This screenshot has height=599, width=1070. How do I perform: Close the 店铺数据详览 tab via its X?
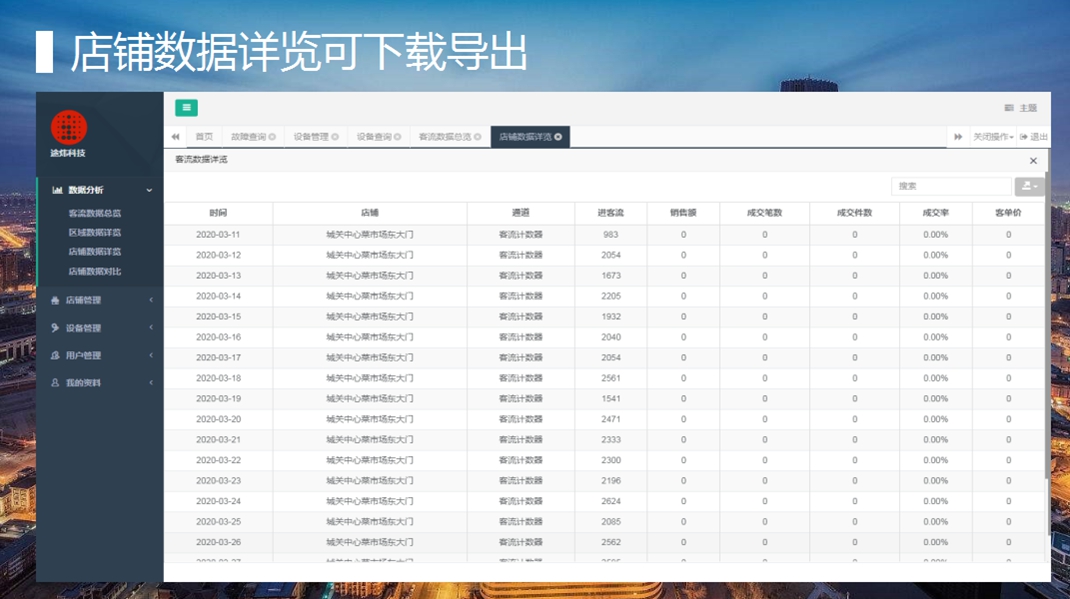tap(558, 137)
